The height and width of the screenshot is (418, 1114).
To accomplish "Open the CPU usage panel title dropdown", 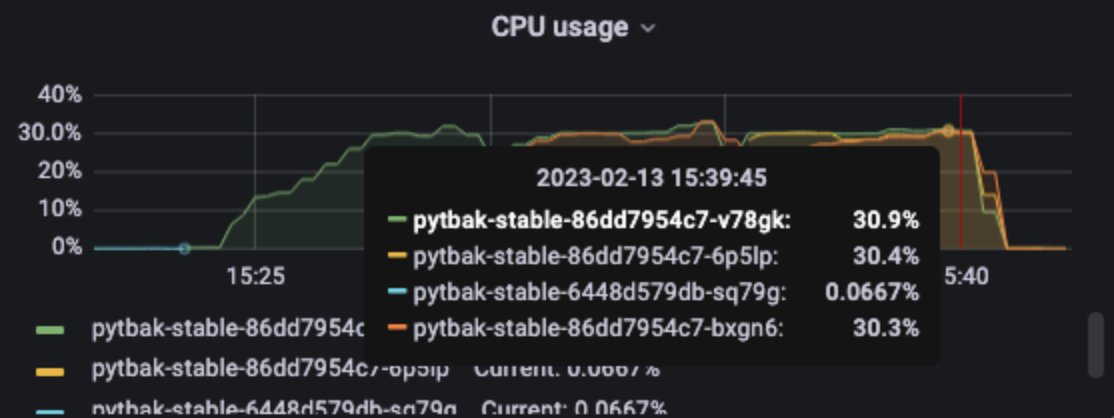I will (x=573, y=27).
